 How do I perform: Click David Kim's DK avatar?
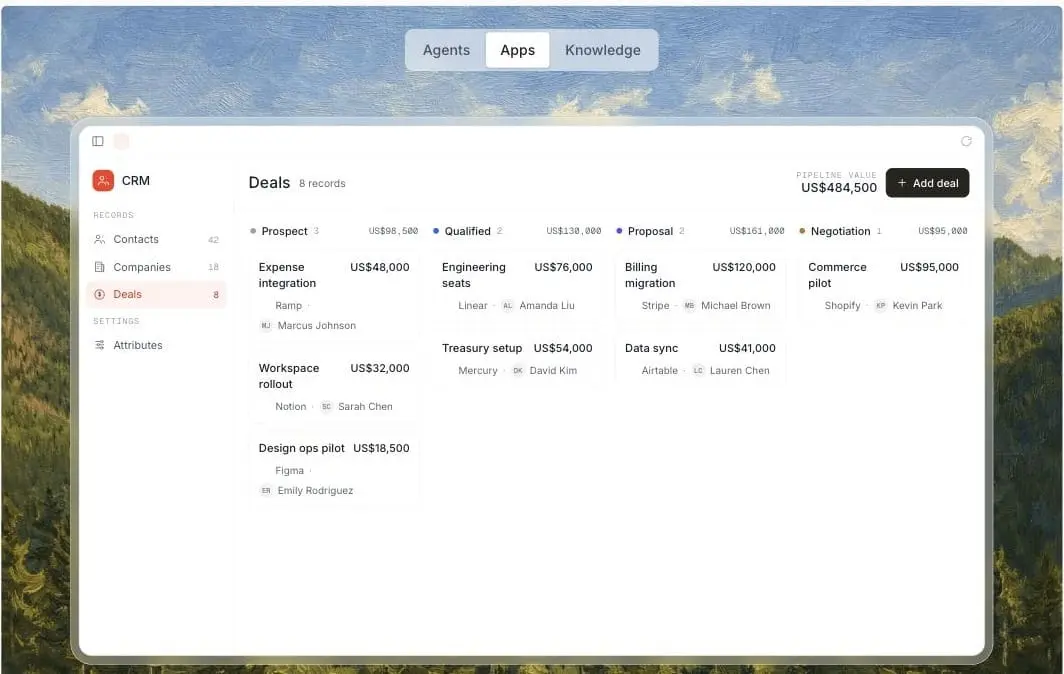(x=518, y=370)
